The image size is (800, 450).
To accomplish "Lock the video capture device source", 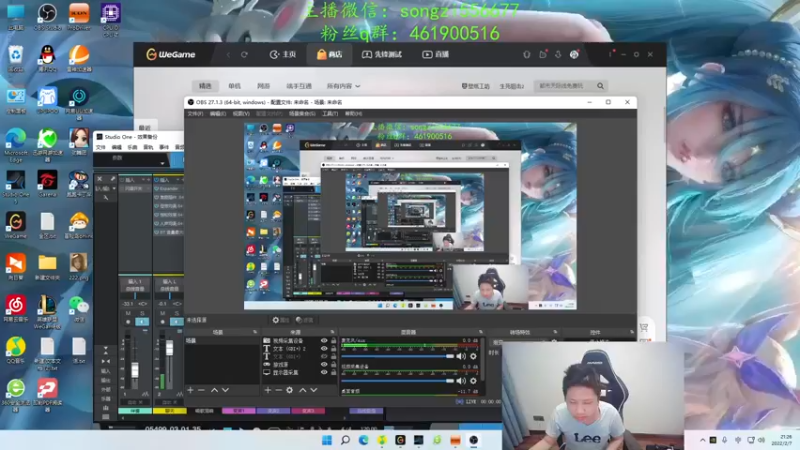I will [x=334, y=341].
